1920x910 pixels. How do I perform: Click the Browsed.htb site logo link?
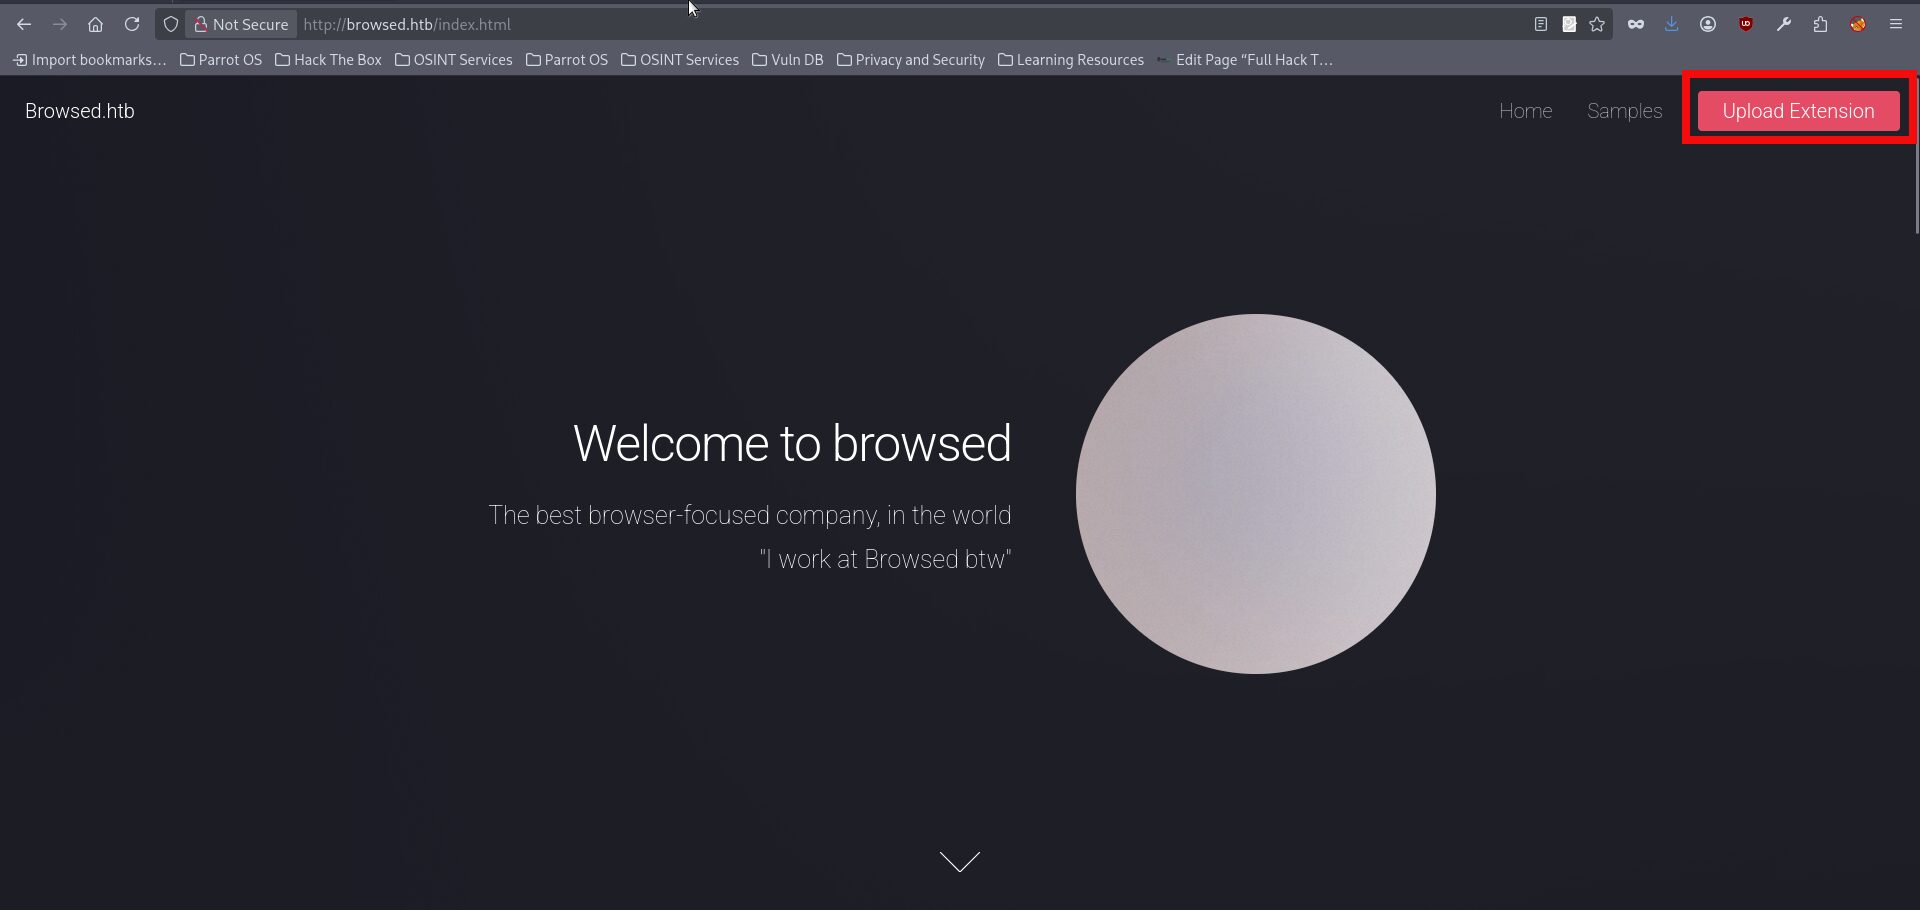point(80,111)
